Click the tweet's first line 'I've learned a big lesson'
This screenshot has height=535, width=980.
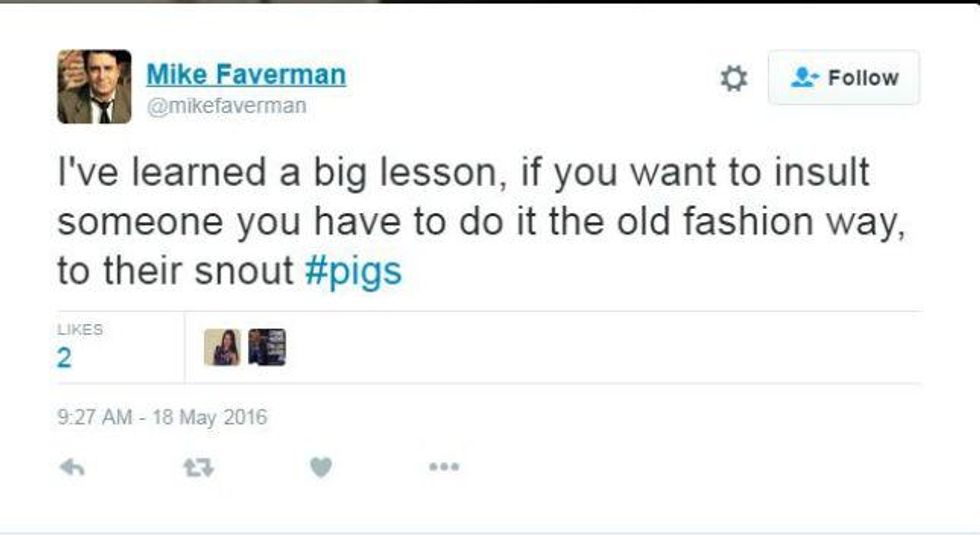tap(276, 172)
